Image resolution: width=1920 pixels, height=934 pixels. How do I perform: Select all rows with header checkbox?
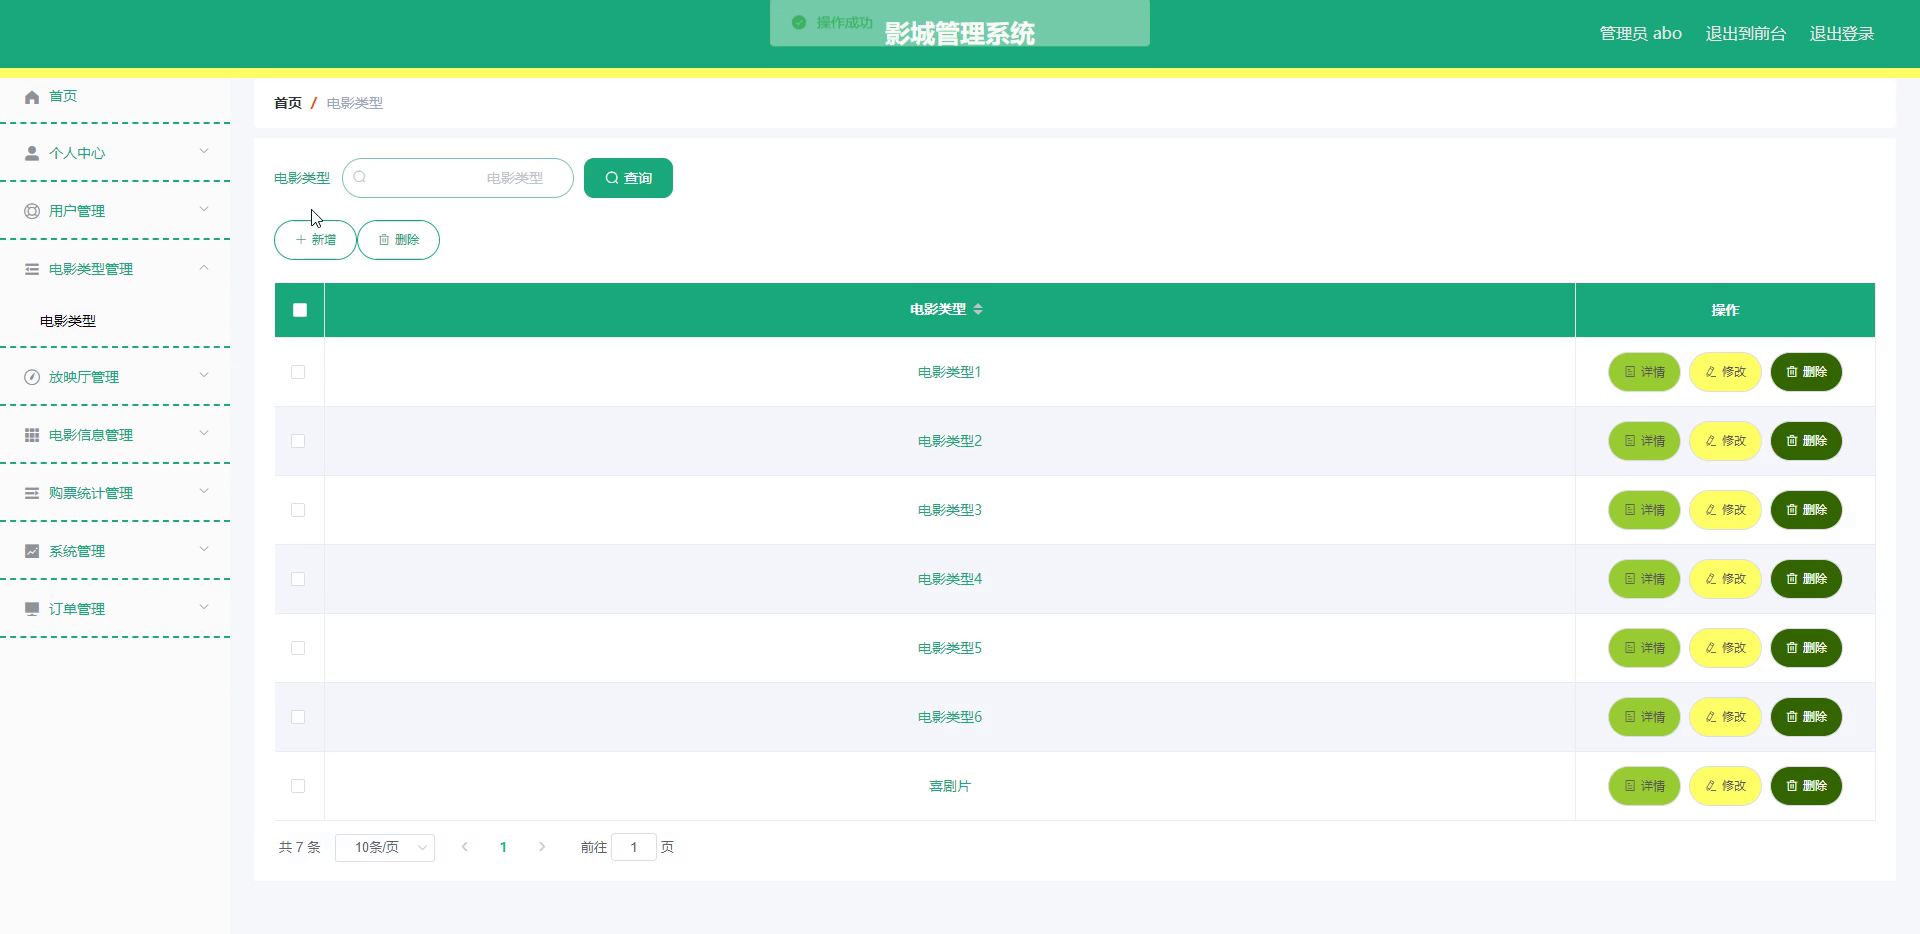[x=300, y=310]
